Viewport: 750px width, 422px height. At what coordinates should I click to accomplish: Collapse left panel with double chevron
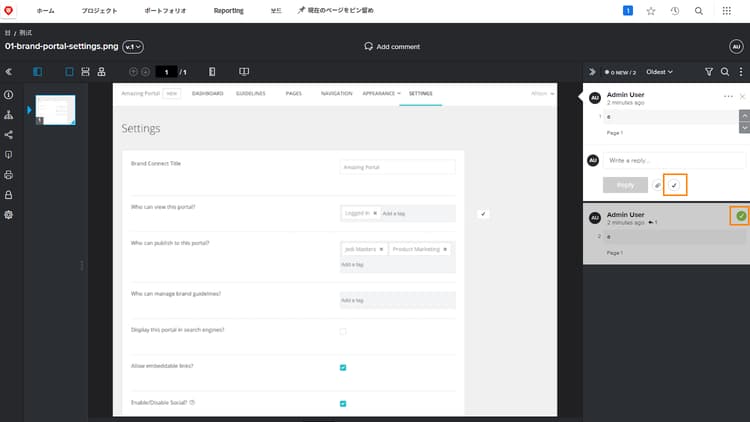(x=9, y=72)
